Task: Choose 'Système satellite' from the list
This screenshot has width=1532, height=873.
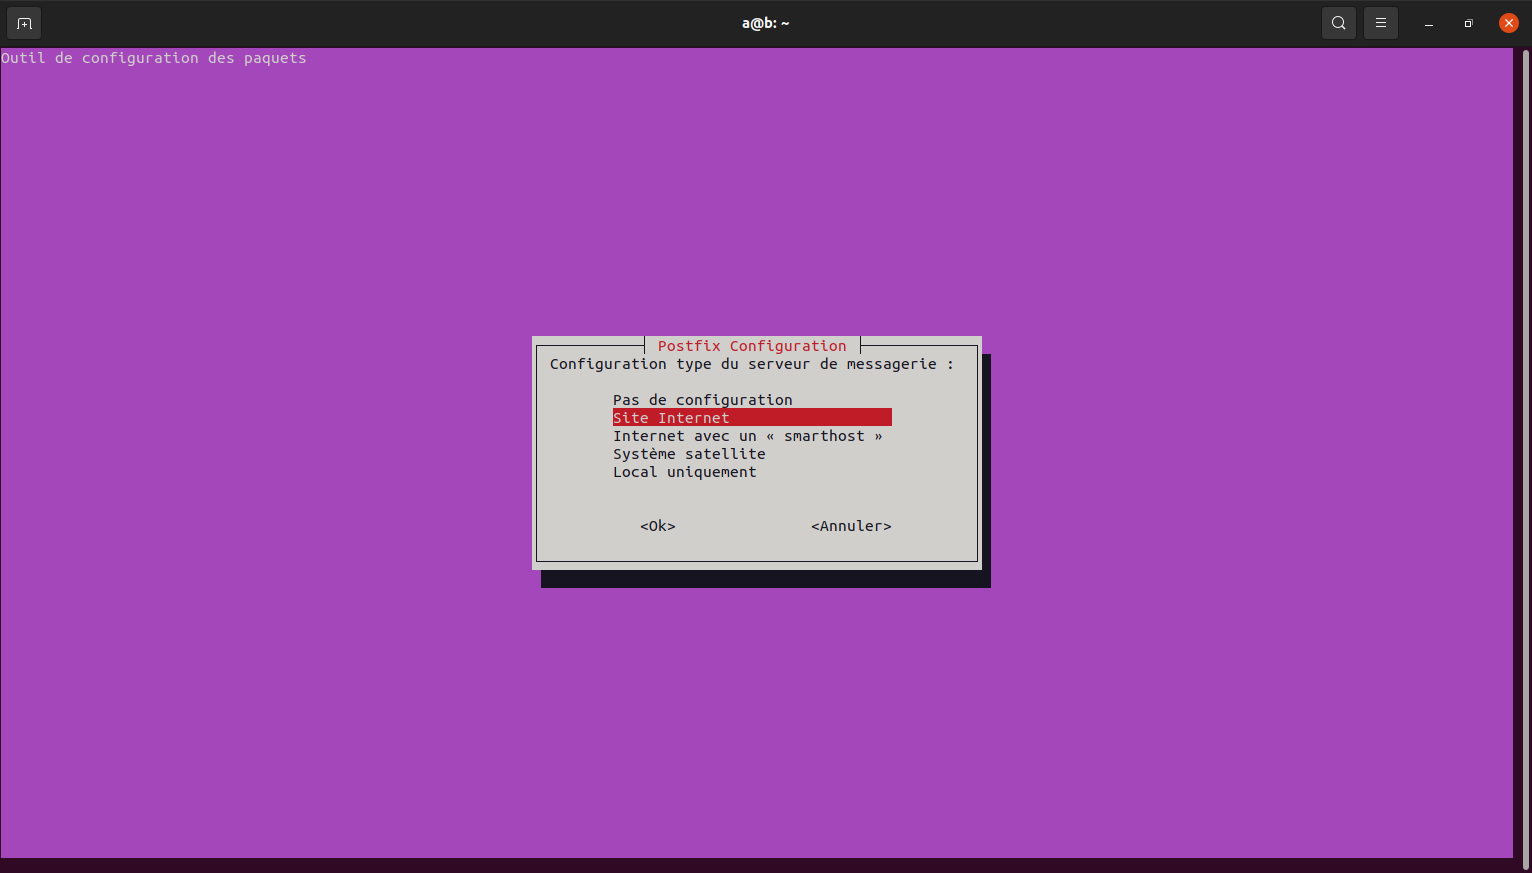Action: pyautogui.click(x=689, y=454)
